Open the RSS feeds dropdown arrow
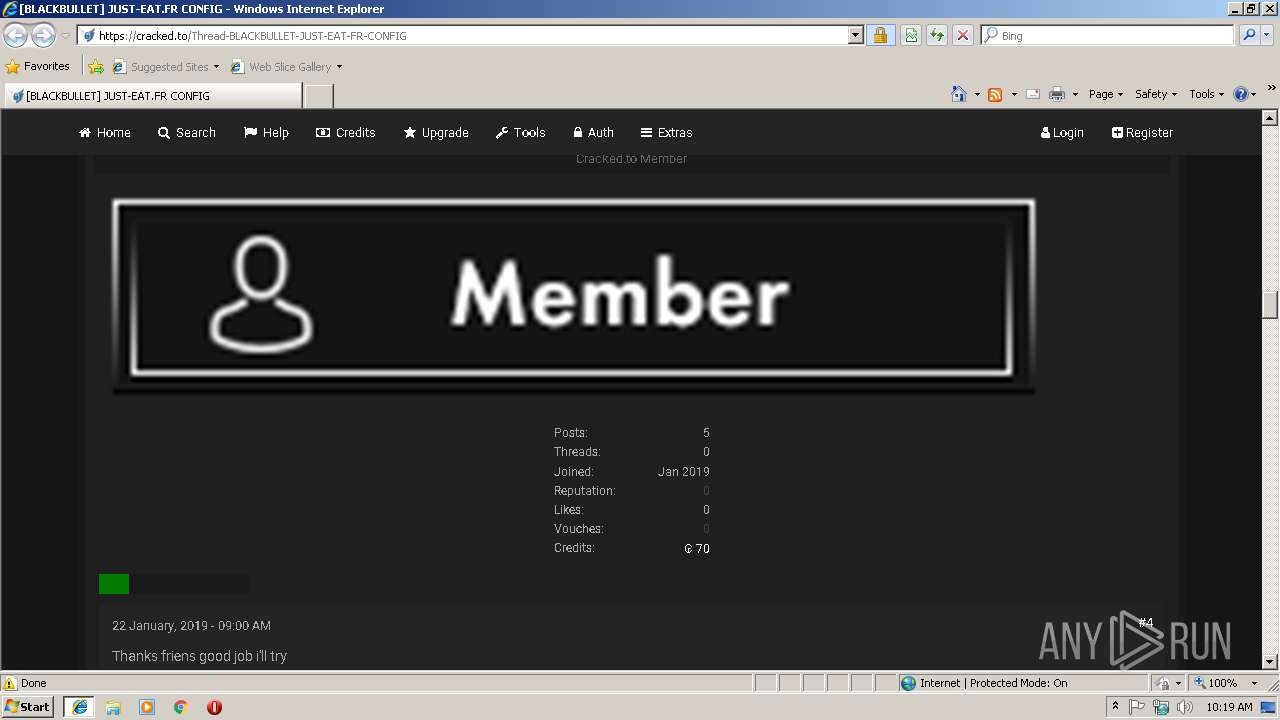The width and height of the screenshot is (1280, 720). tap(1013, 94)
